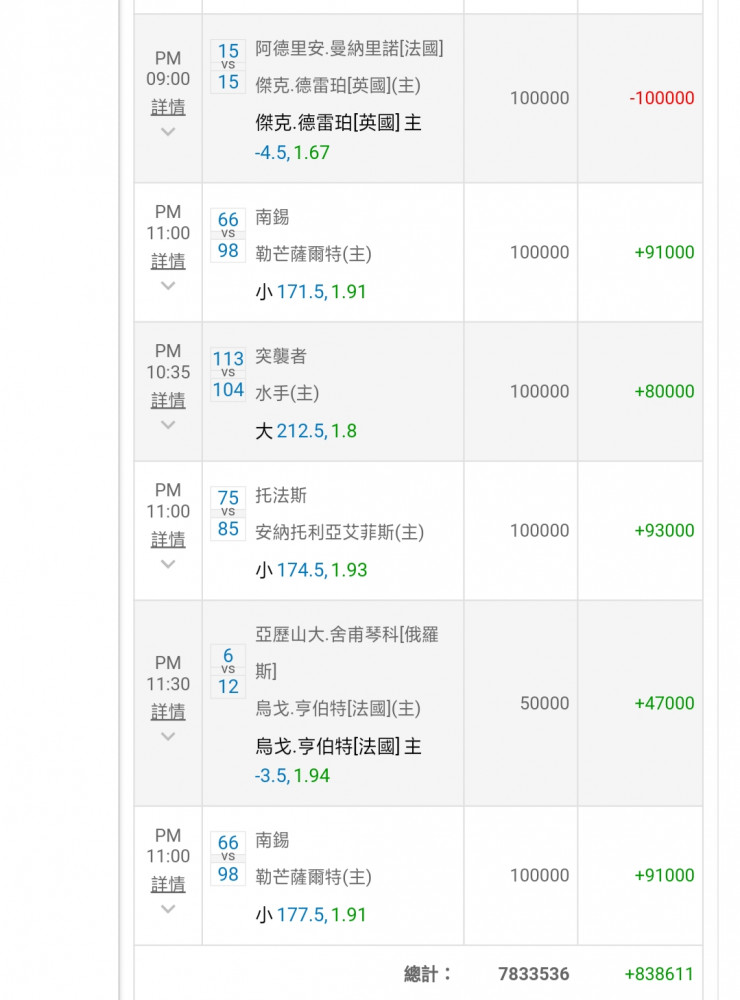Viewport: 740px width, 1000px height.
Task: Expand chevron under PM 10:35 row
Action: 168,425
